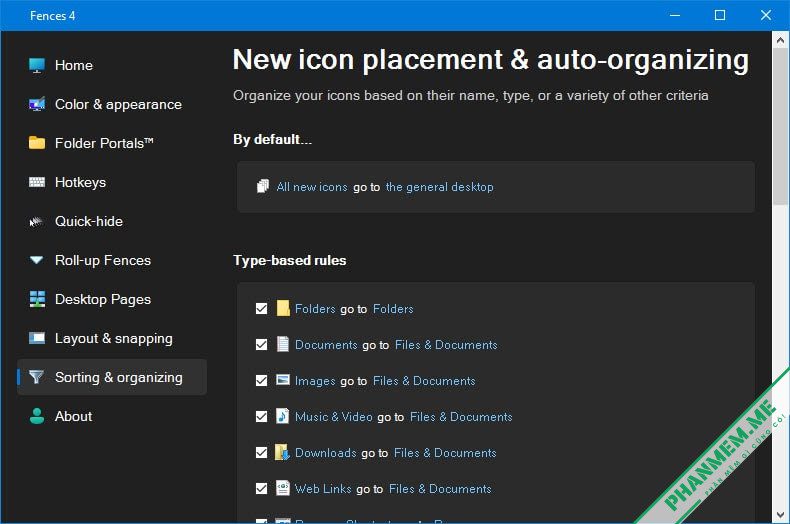
Task: Click the 'Documents' type link
Action: pos(326,345)
